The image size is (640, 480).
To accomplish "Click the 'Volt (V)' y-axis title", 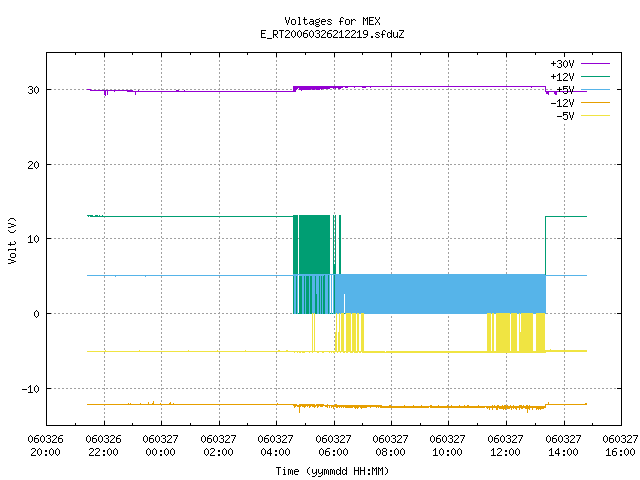I will (12, 240).
